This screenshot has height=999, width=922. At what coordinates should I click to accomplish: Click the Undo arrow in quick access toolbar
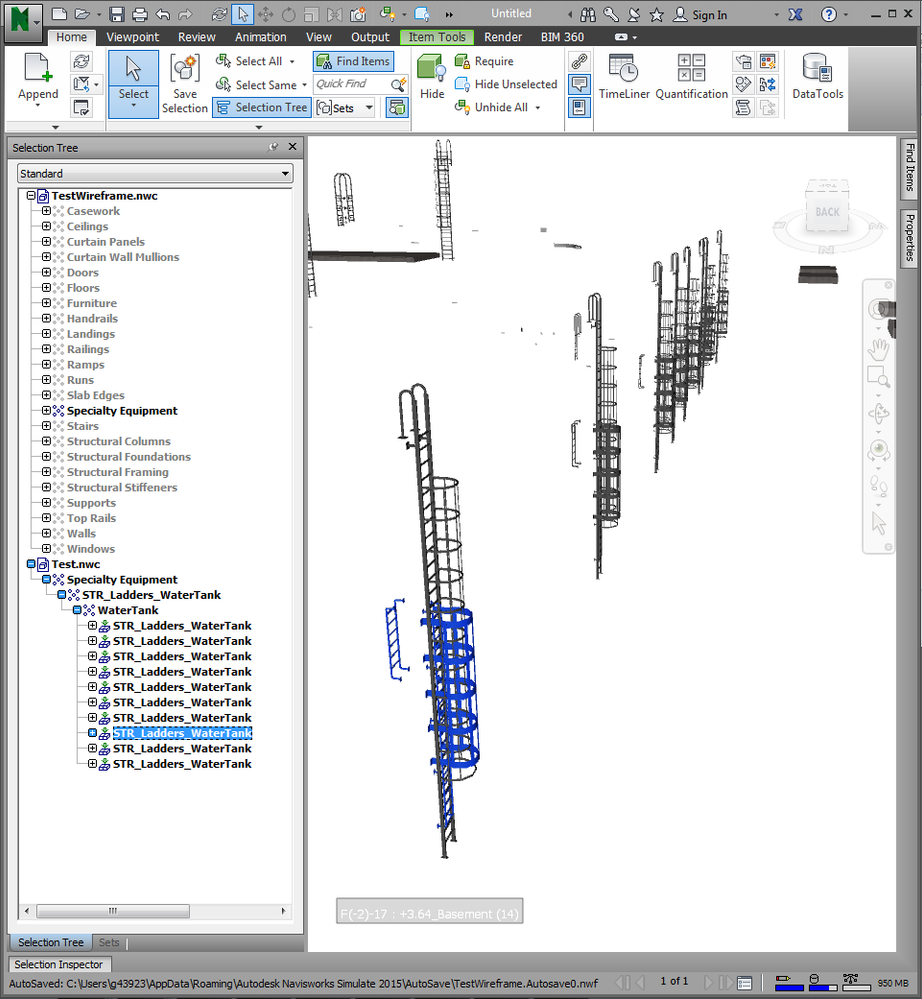point(162,14)
